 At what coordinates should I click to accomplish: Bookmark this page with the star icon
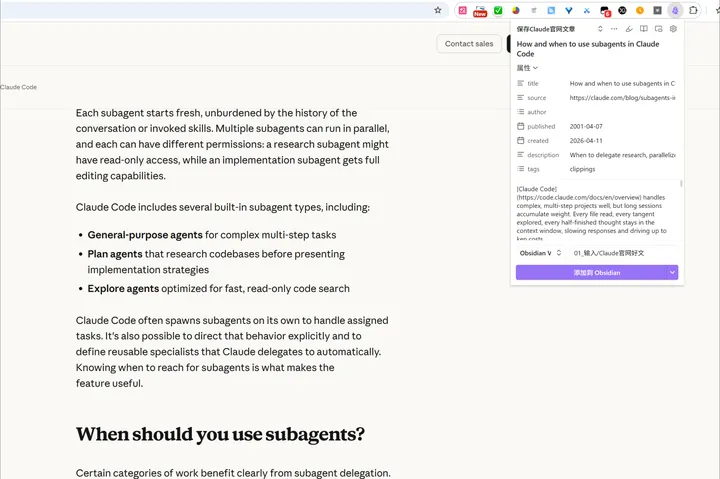click(x=438, y=10)
